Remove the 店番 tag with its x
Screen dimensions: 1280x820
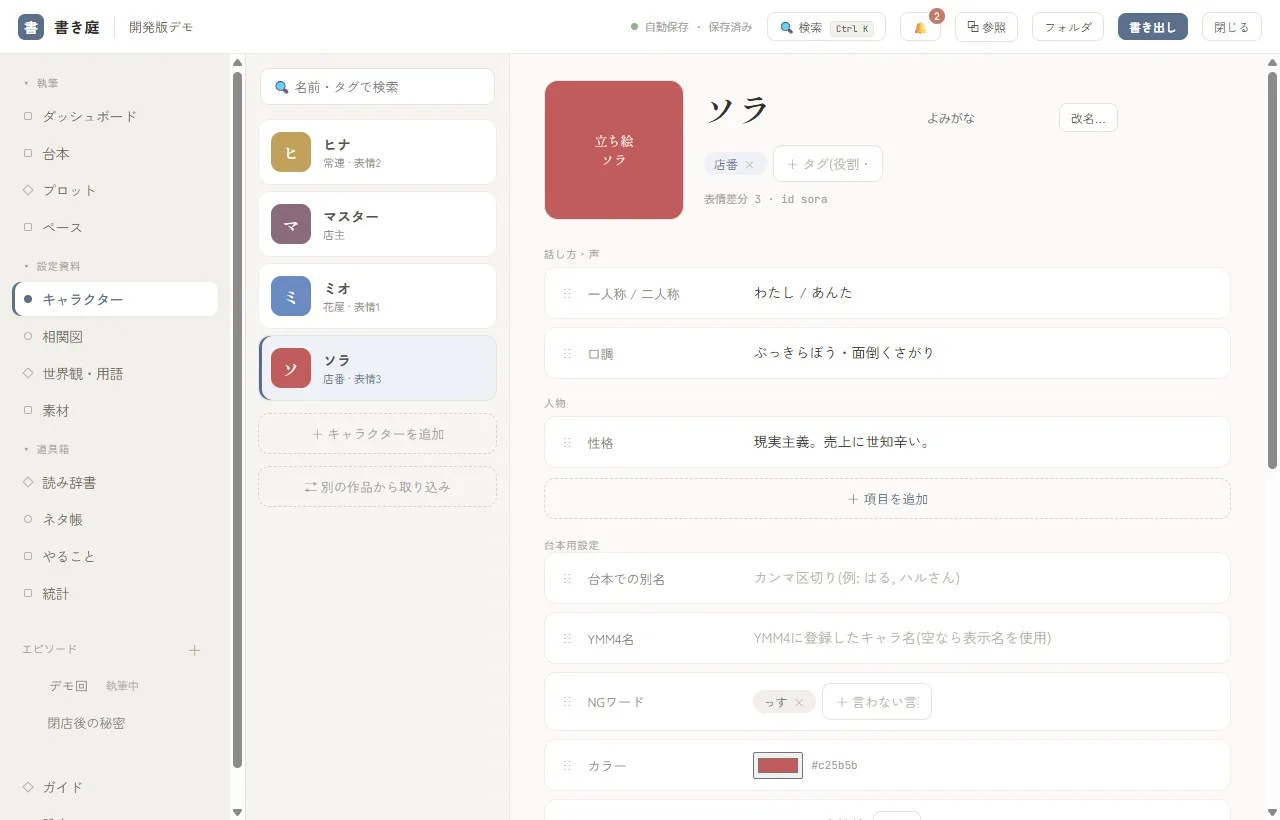[x=750, y=165]
